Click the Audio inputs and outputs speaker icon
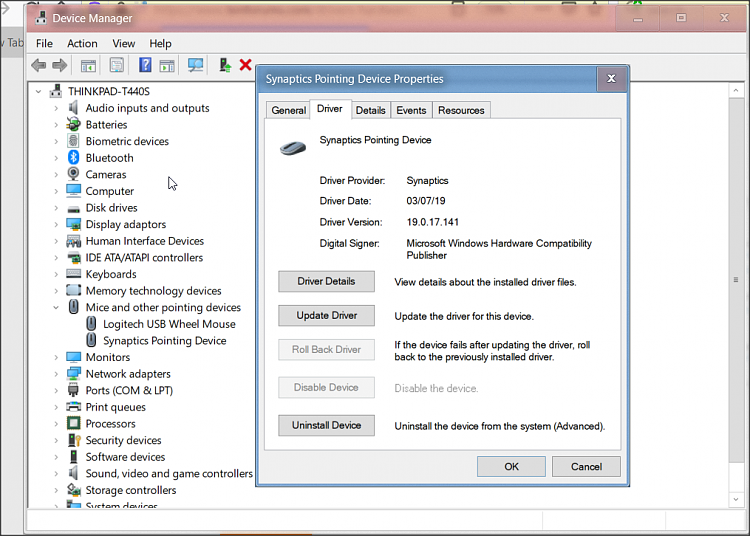The width and height of the screenshot is (750, 536). tap(73, 108)
